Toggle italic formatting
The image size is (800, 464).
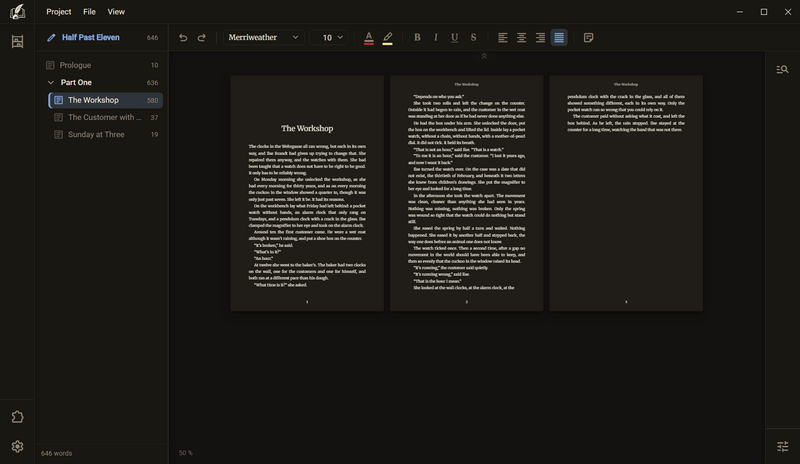[436, 38]
